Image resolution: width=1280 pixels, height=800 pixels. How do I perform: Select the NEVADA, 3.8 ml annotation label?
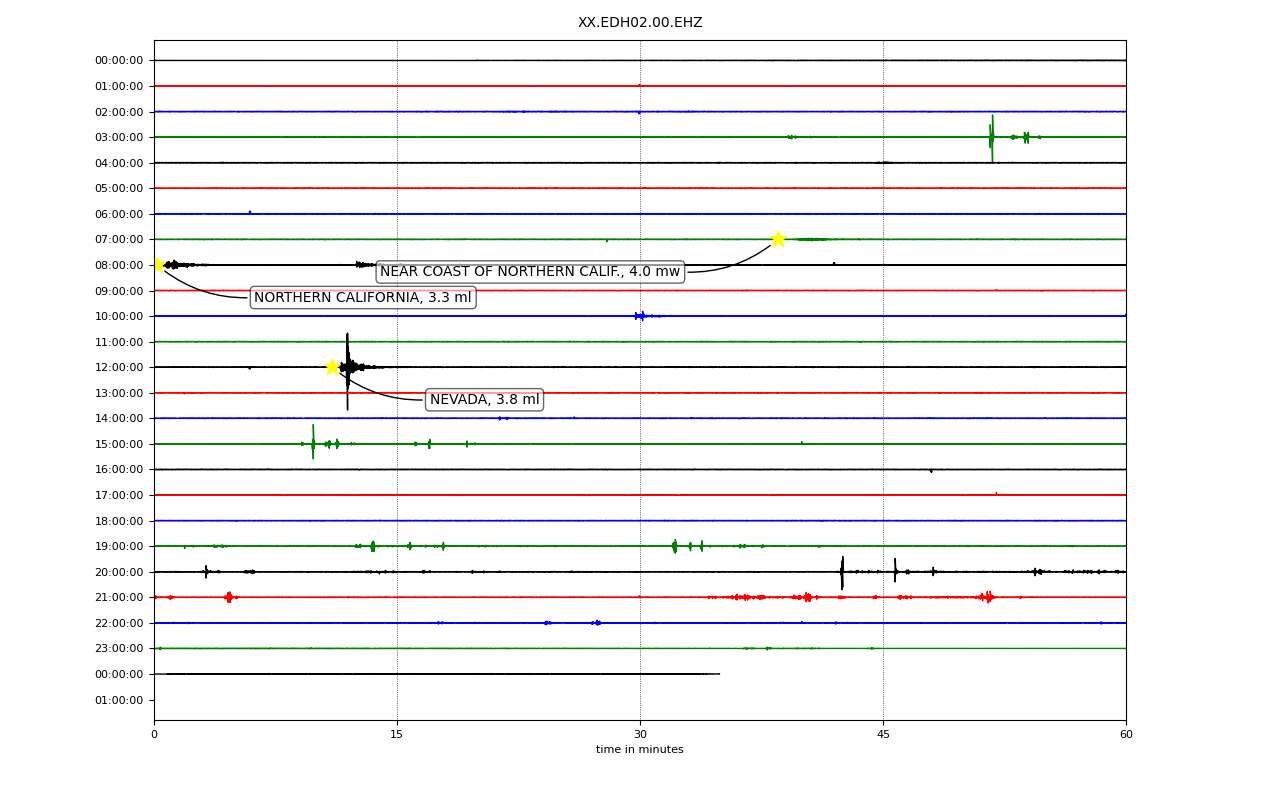click(x=485, y=400)
